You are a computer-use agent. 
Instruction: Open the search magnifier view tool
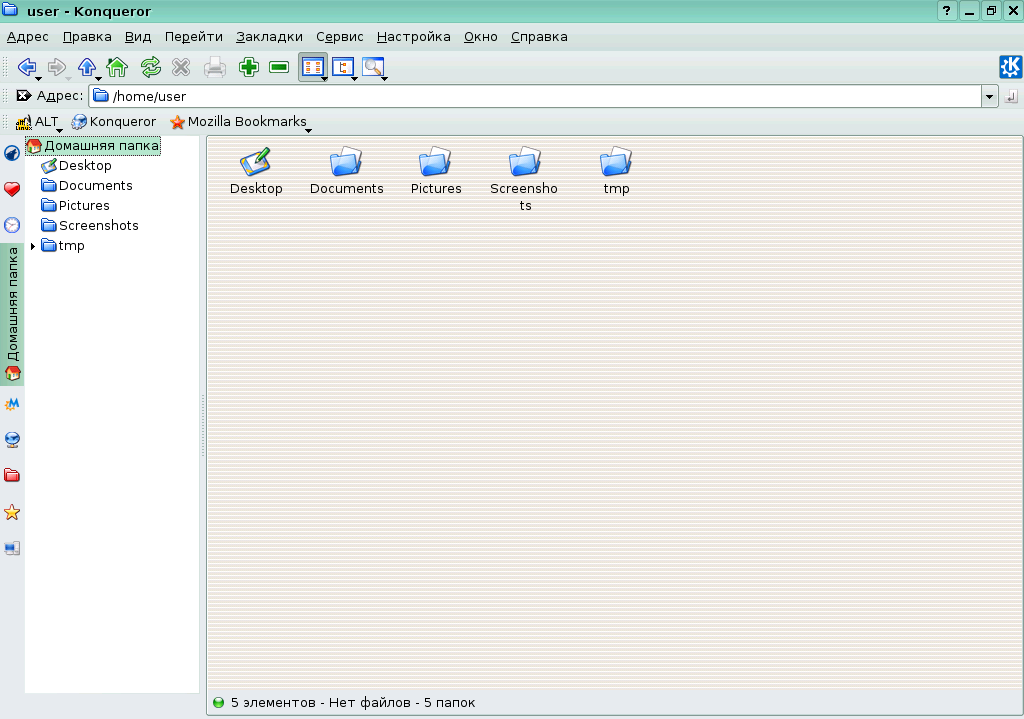pos(373,67)
